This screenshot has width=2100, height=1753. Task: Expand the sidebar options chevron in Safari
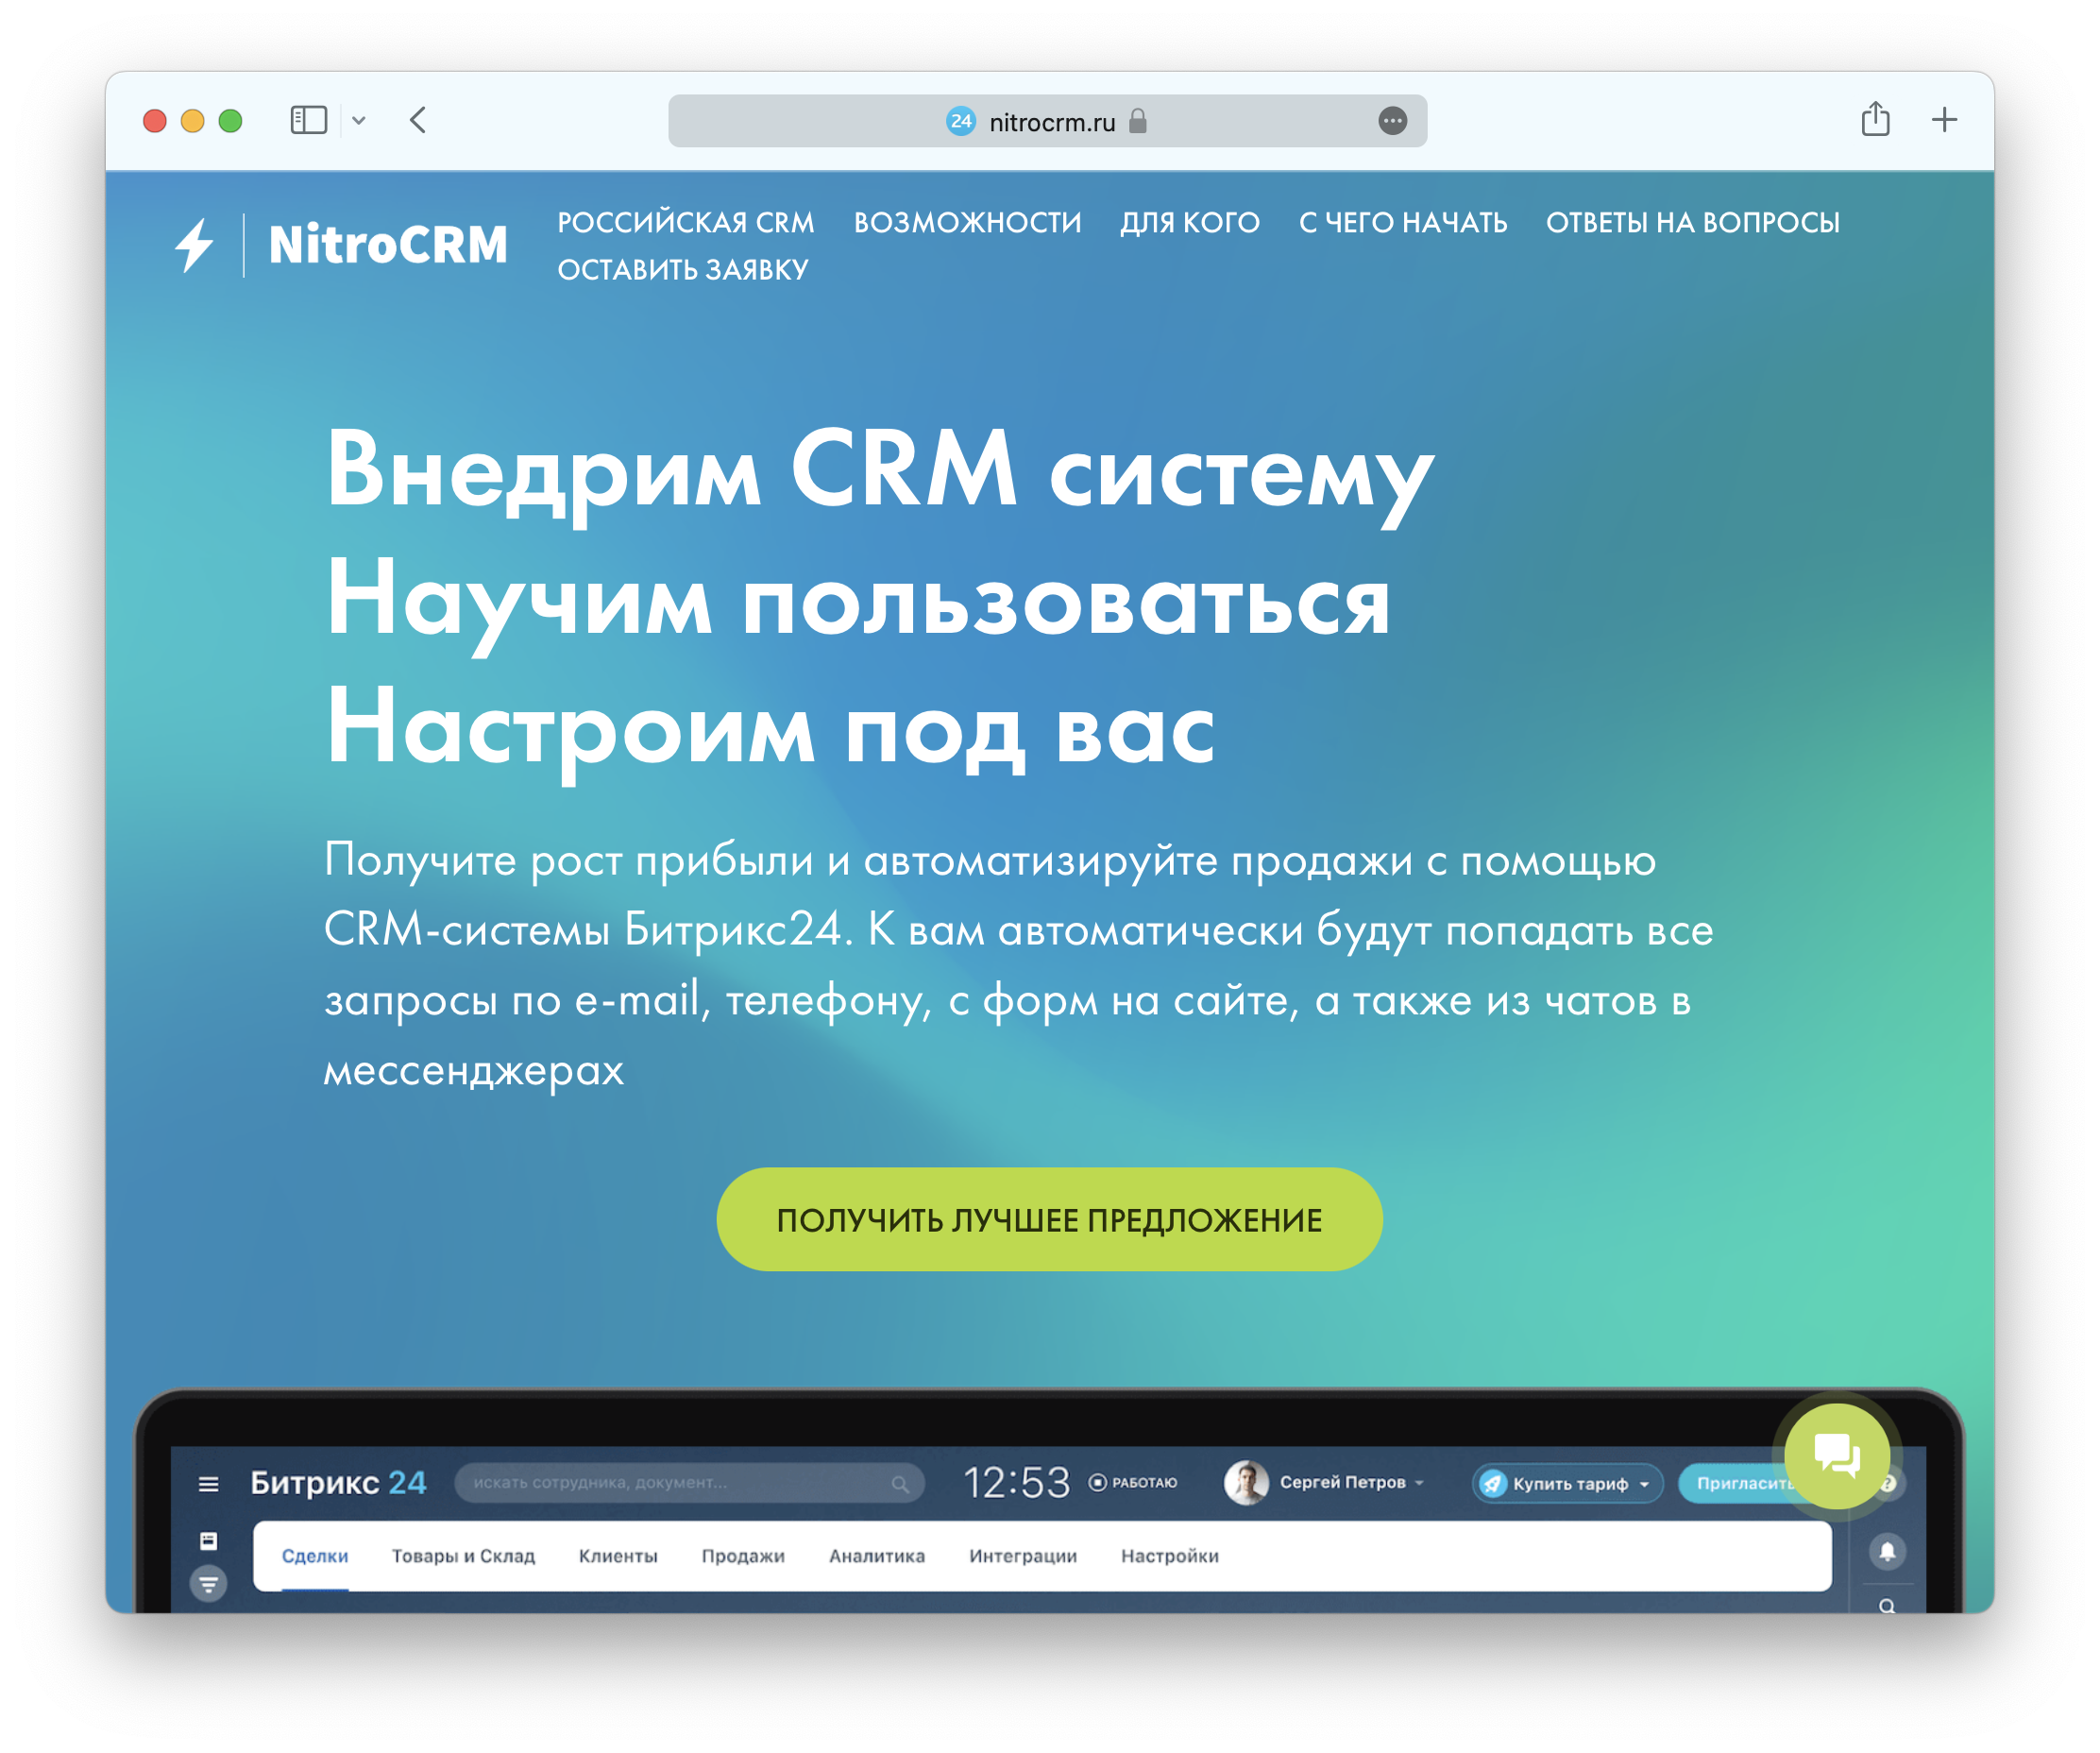pos(359,121)
